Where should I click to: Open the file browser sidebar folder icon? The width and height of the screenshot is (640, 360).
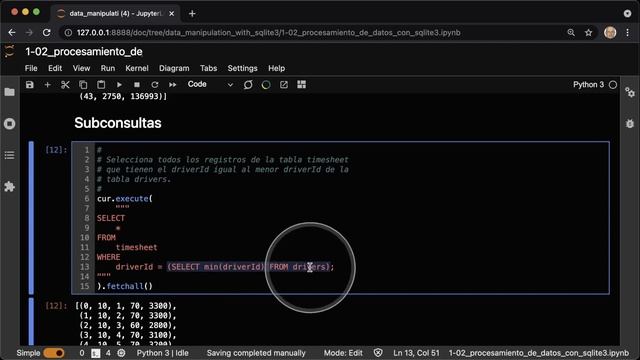pyautogui.click(x=9, y=92)
